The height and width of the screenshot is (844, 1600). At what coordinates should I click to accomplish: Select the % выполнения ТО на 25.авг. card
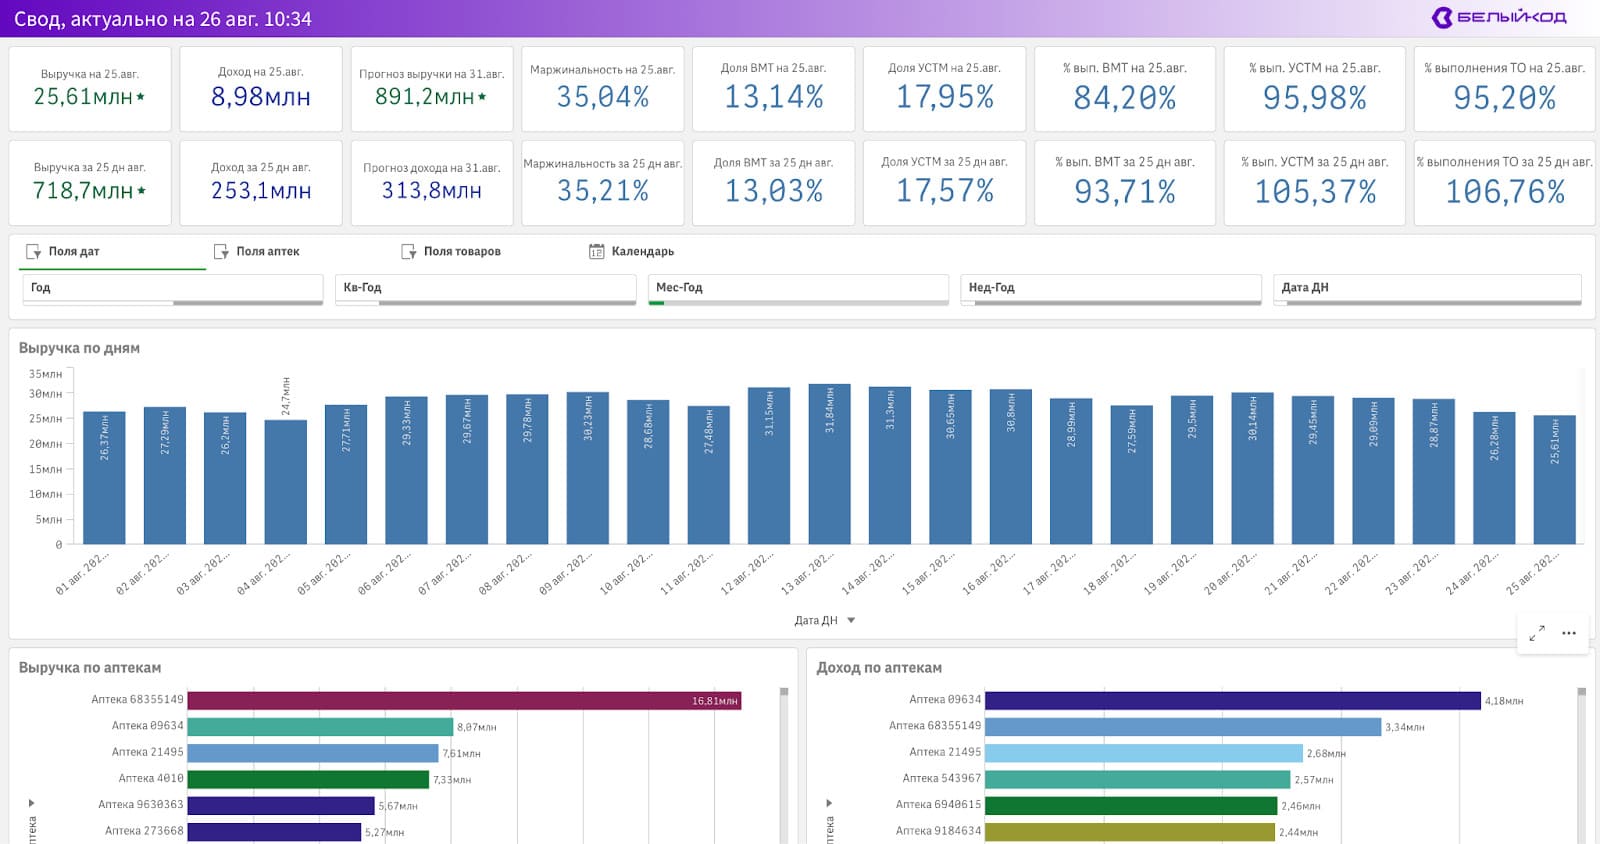[x=1505, y=89]
